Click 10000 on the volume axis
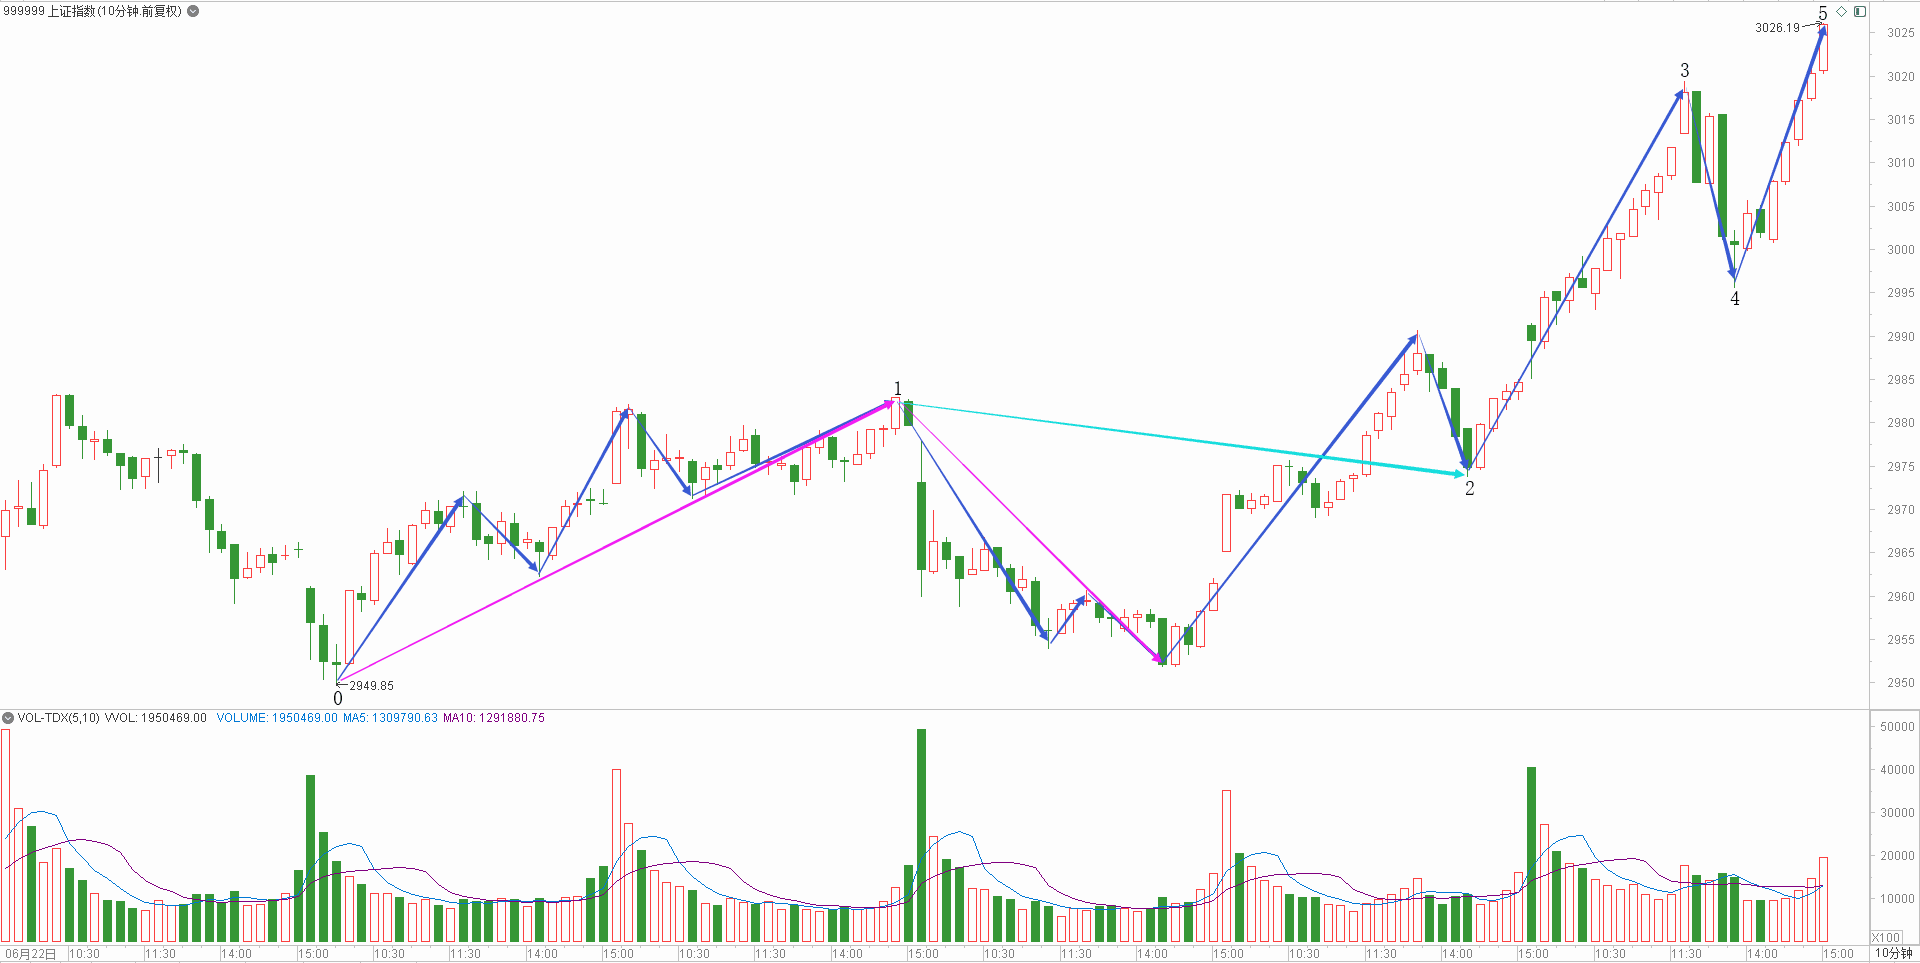Viewport: 1920px width, 963px height. point(1898,899)
